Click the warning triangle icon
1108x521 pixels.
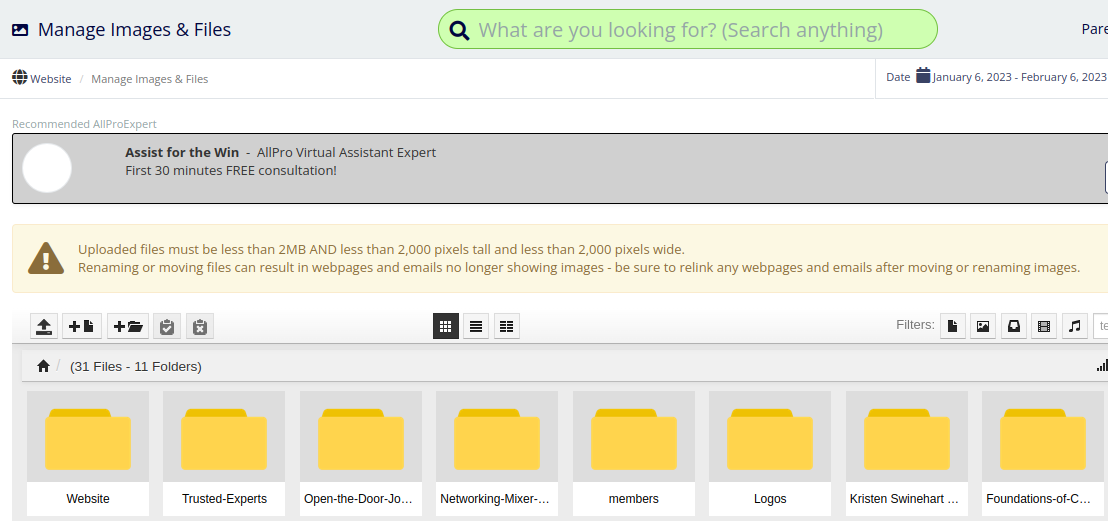point(46,258)
